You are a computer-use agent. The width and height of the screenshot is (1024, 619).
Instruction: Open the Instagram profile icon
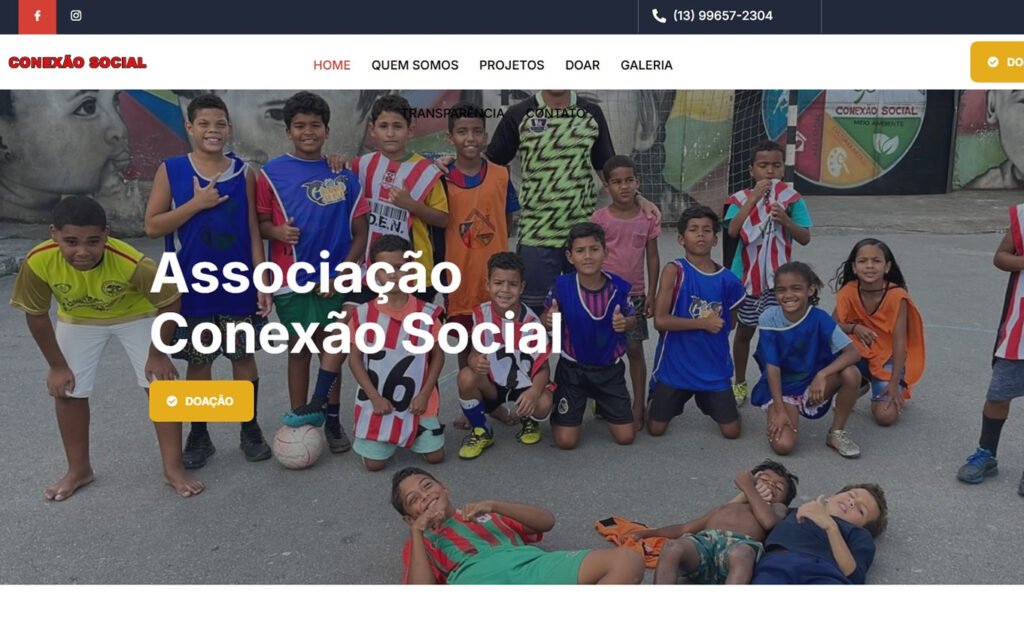click(x=76, y=16)
